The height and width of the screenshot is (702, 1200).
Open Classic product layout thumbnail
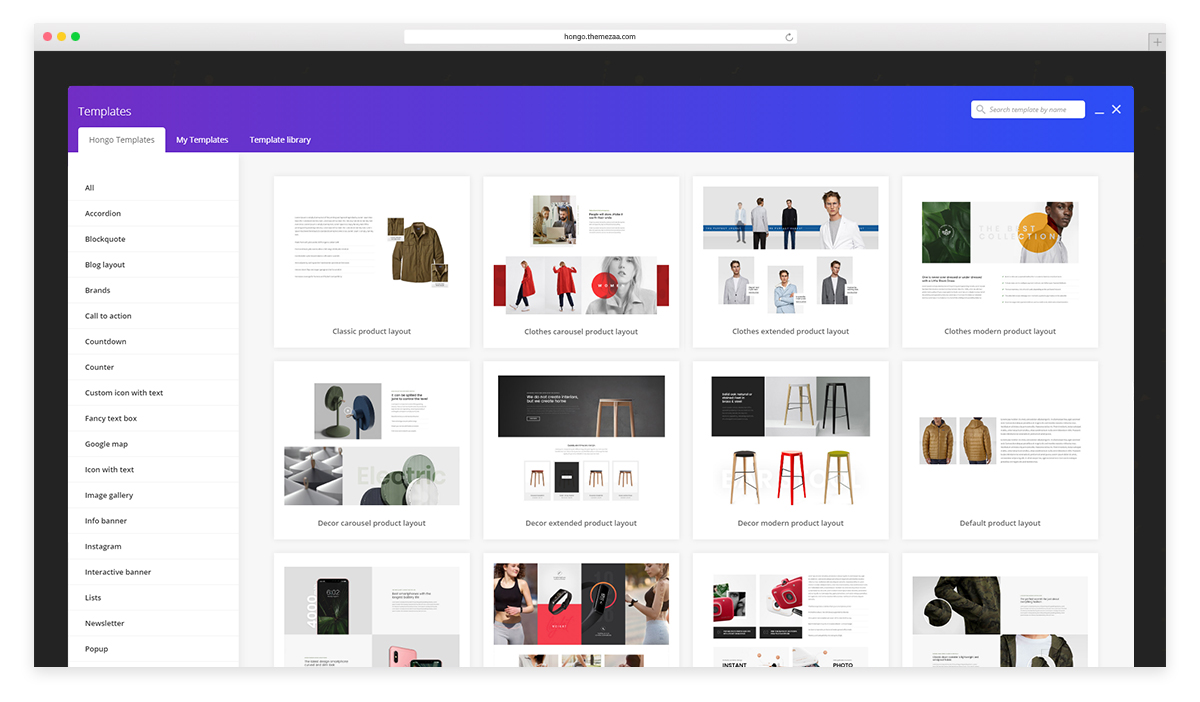[x=372, y=250]
